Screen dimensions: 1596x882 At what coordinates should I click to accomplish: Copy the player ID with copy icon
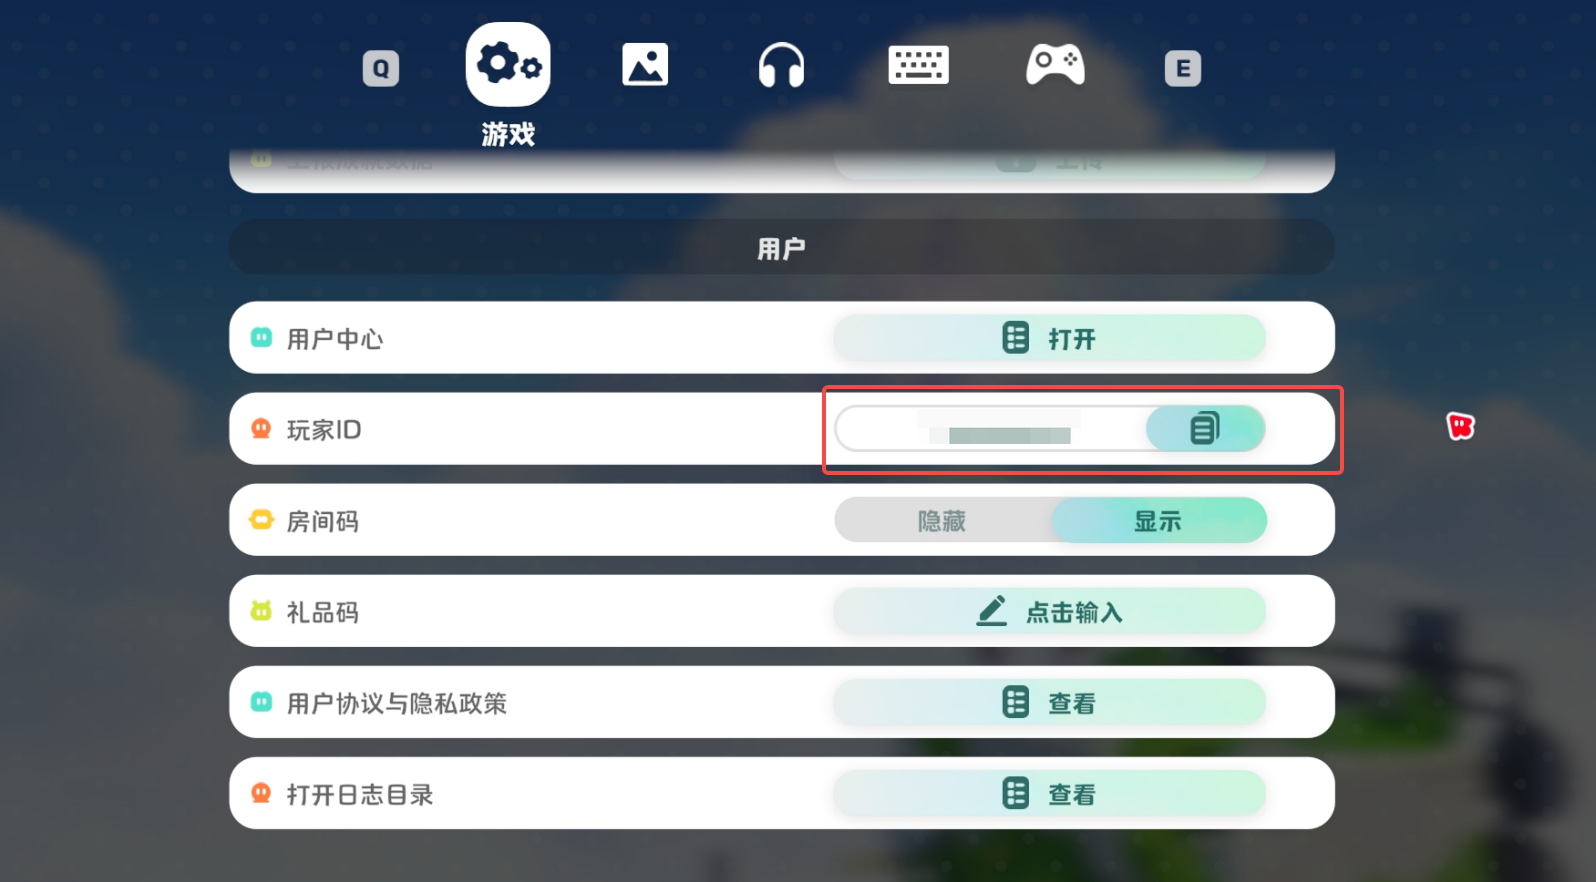coord(1205,429)
